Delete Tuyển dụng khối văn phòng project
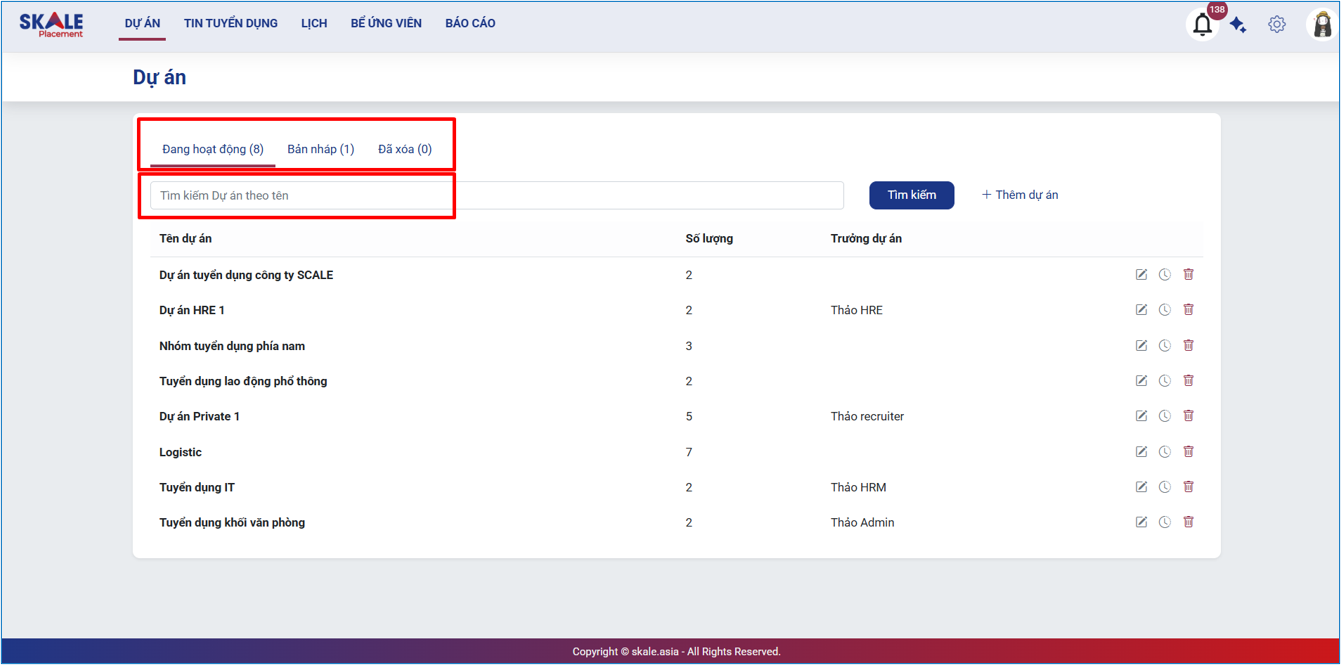1341x665 pixels. pyautogui.click(x=1188, y=522)
